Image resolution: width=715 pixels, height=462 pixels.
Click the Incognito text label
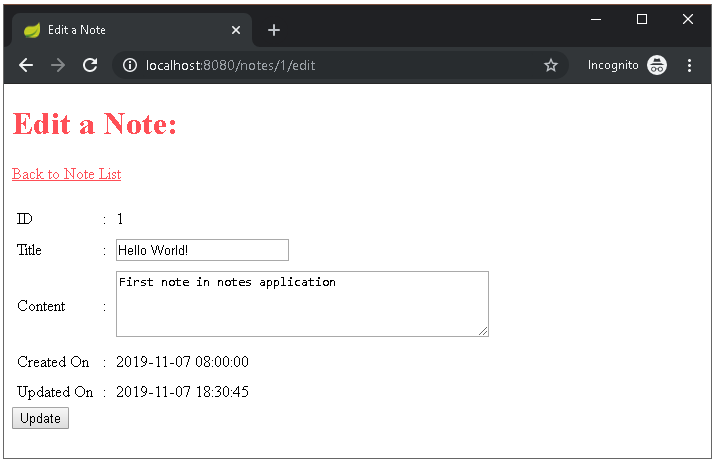coord(613,65)
